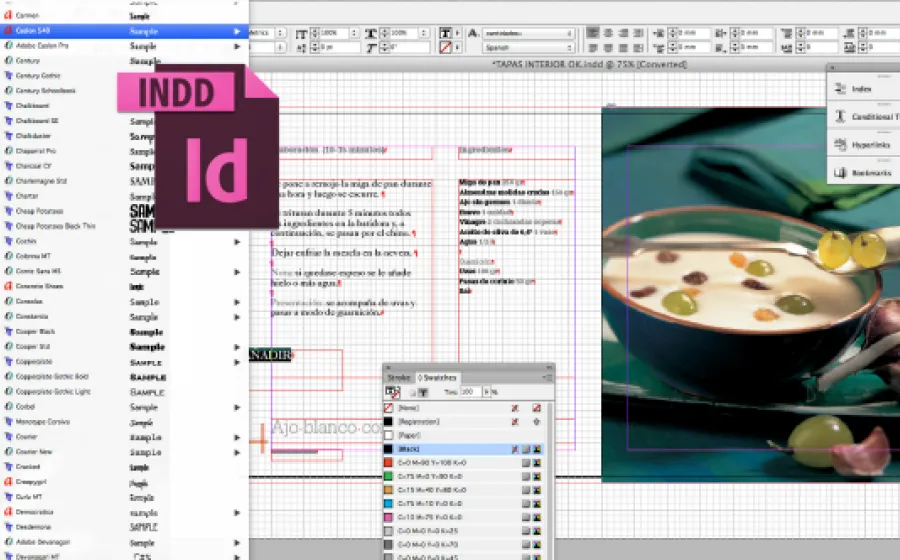
Task: Select the cyan C=75 M=10 Y=0 swatch
Action: tap(464, 504)
